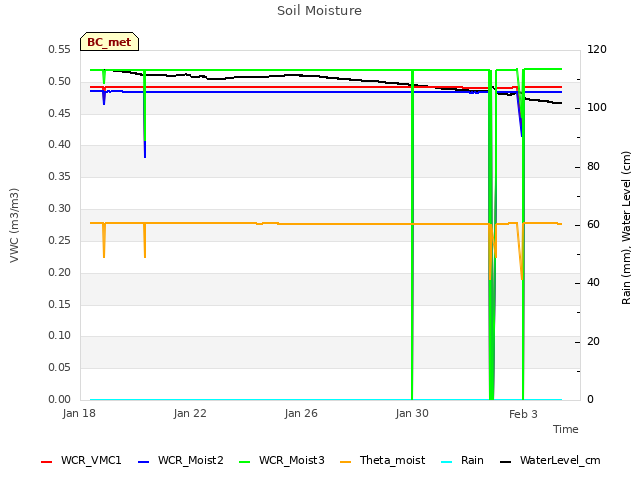Click the 0.00 left axis tick label
The width and height of the screenshot is (640, 480).
(60, 399)
